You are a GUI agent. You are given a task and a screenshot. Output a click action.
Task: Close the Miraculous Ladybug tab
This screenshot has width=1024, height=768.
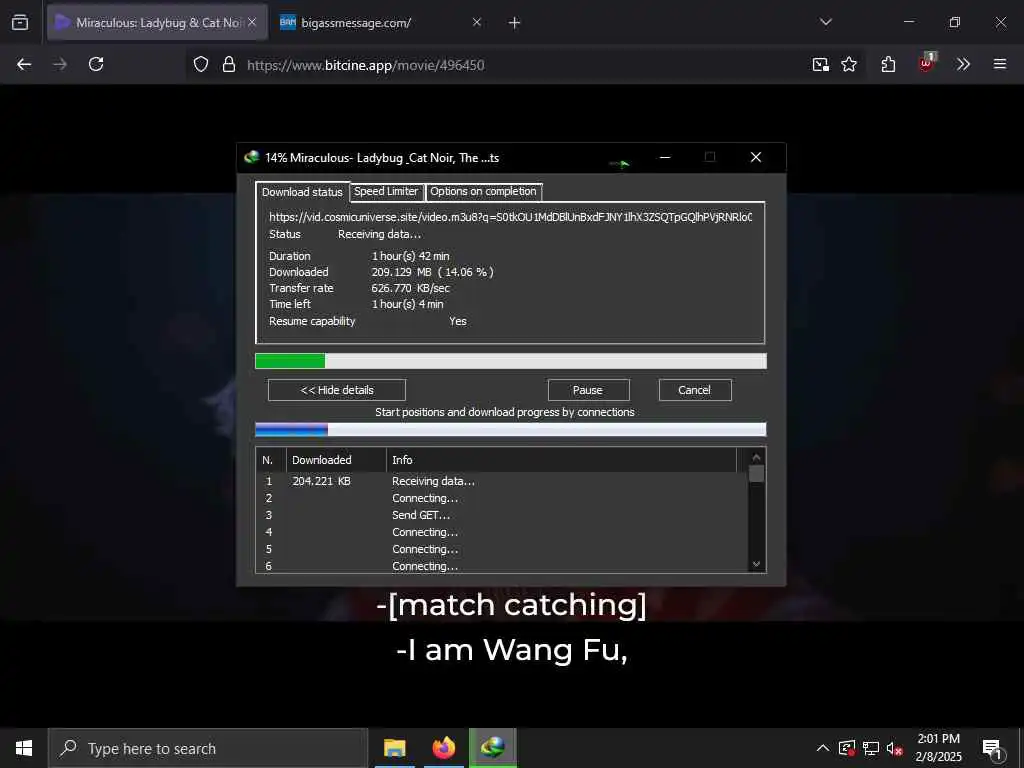252,22
